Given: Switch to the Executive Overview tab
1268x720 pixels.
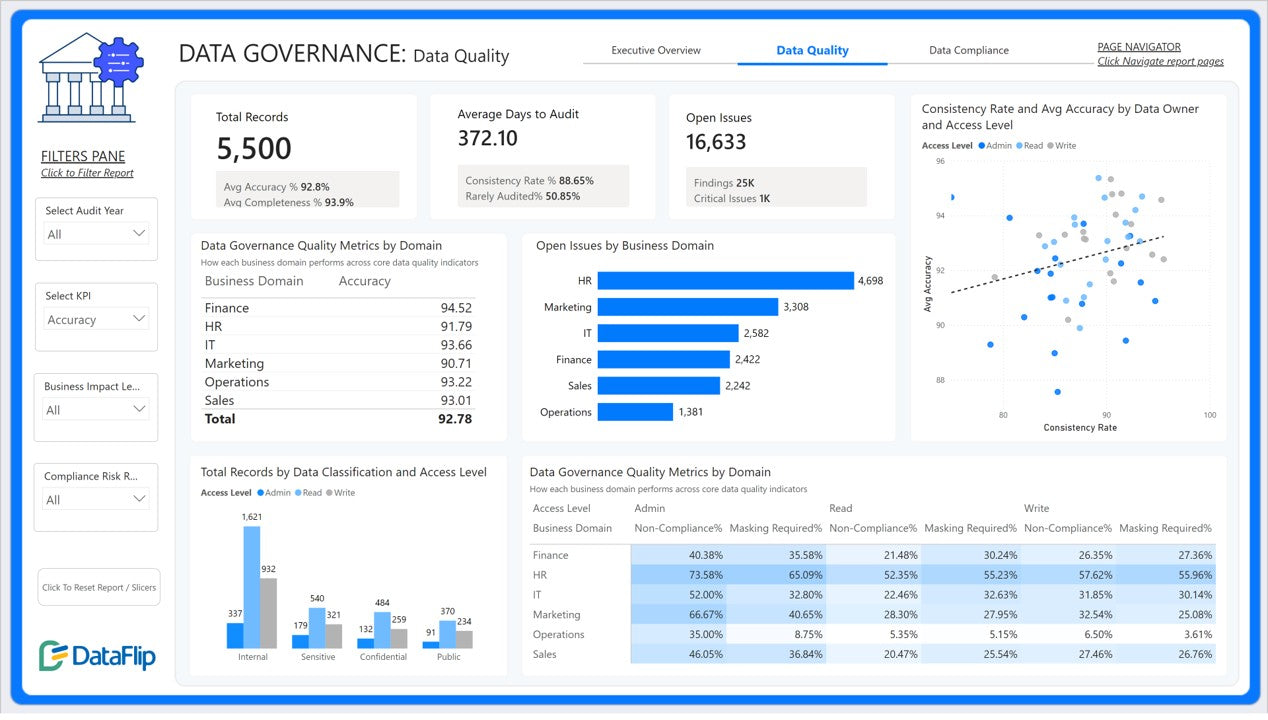Looking at the screenshot, I should [656, 50].
